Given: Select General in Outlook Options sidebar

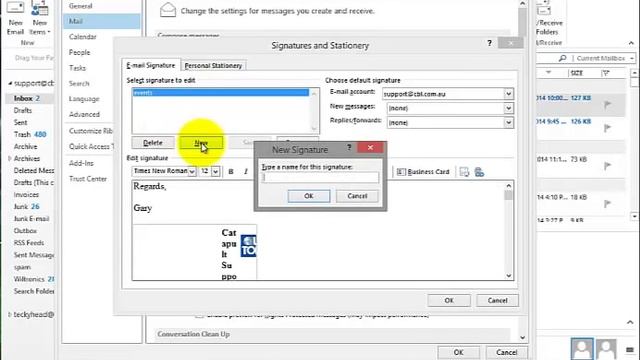Looking at the screenshot, I should click(80, 6).
